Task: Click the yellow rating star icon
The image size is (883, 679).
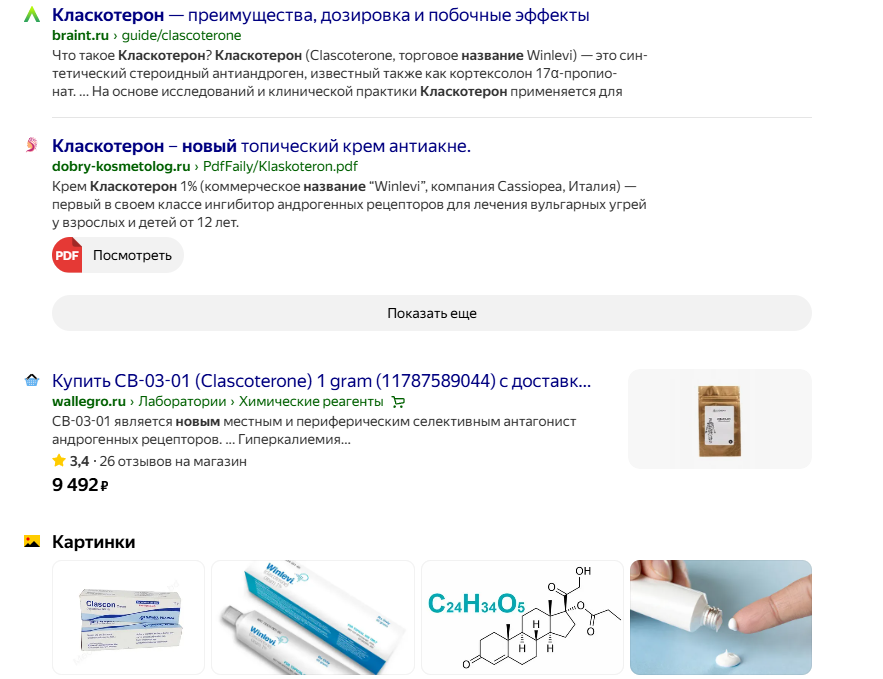Action: (59, 461)
